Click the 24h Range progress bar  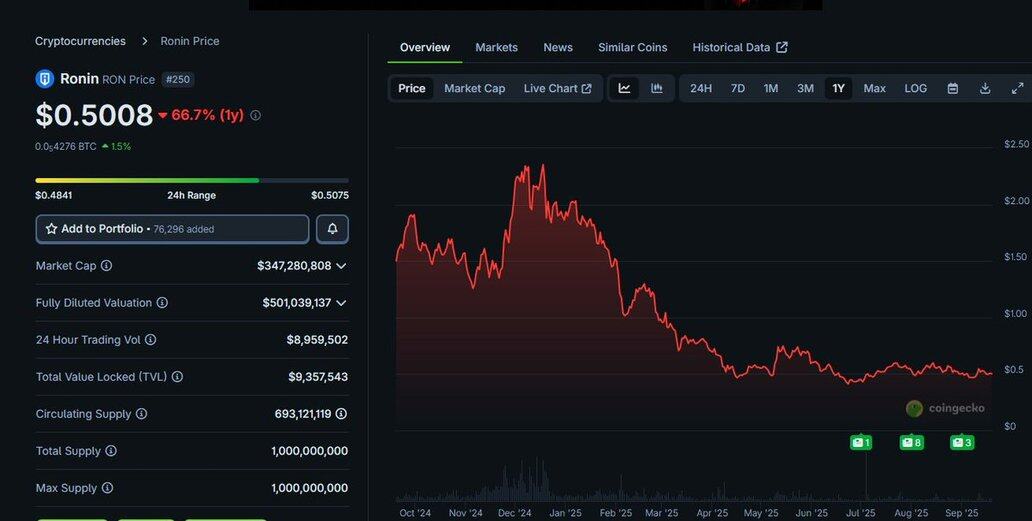tap(192, 180)
